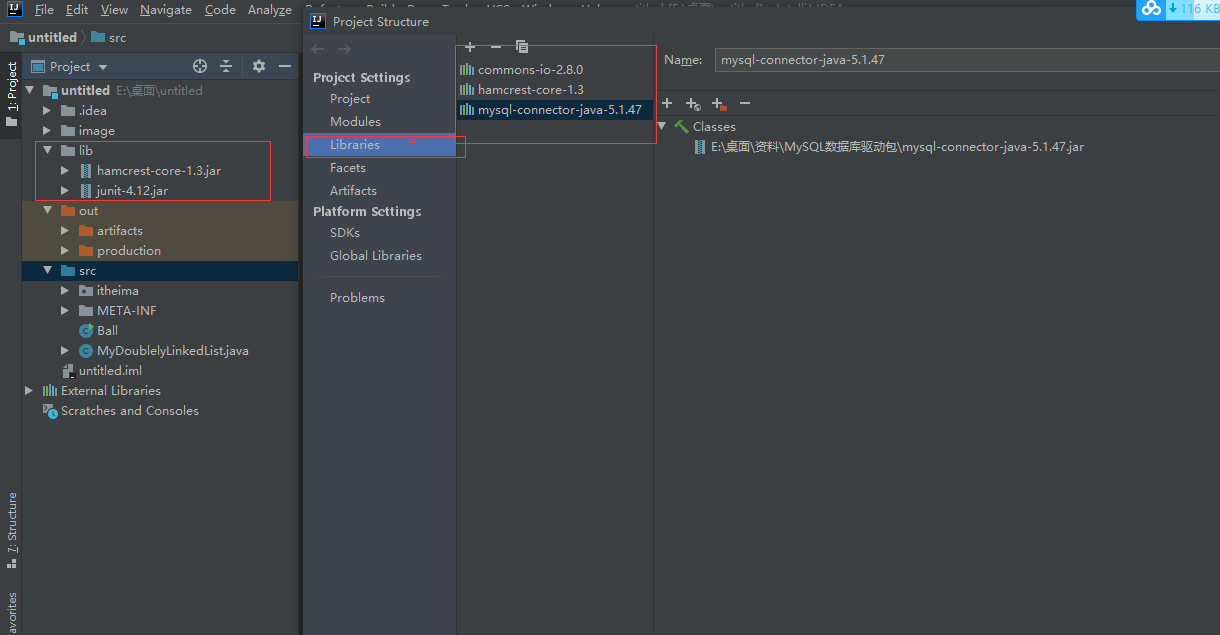The height and width of the screenshot is (635, 1220).
Task: Toggle the 1: Project tool window tab
Action: pyautogui.click(x=11, y=95)
